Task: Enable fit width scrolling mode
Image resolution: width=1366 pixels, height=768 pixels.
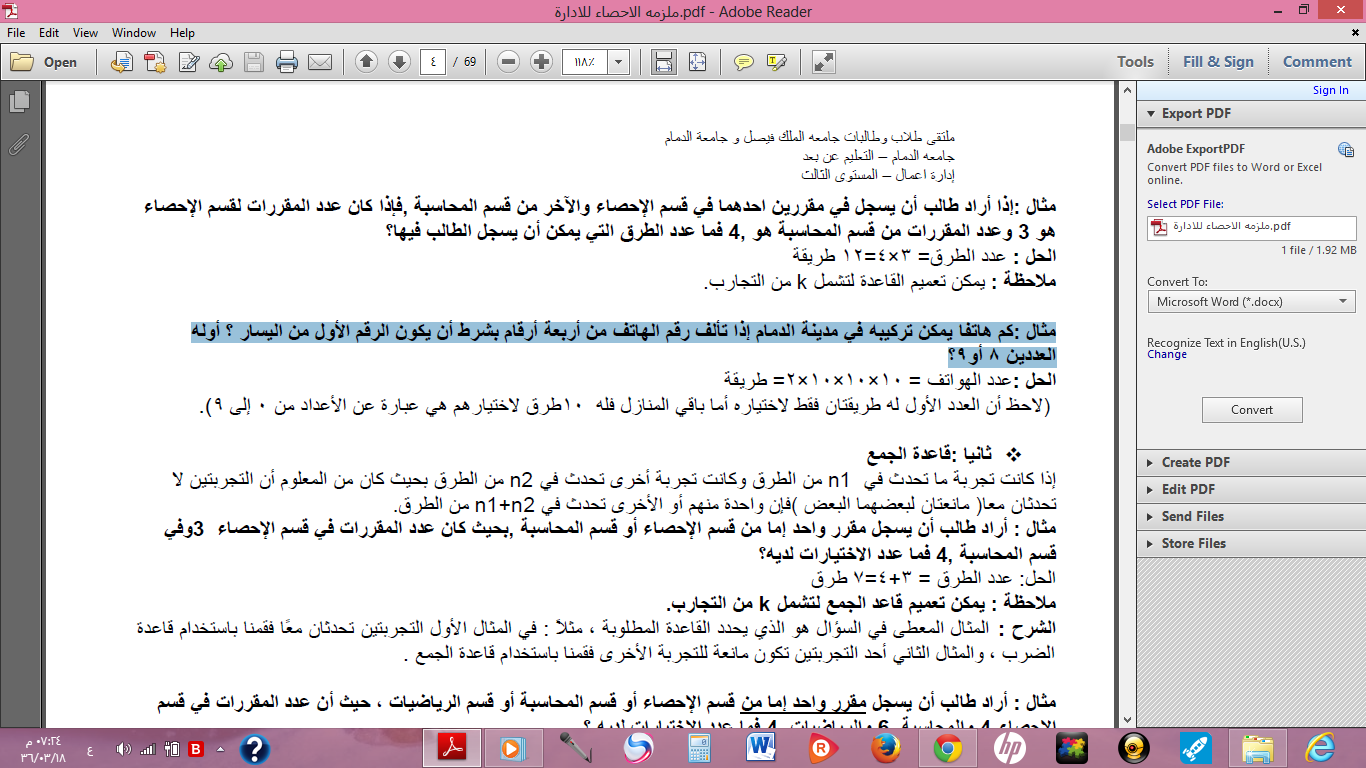Action: click(663, 62)
